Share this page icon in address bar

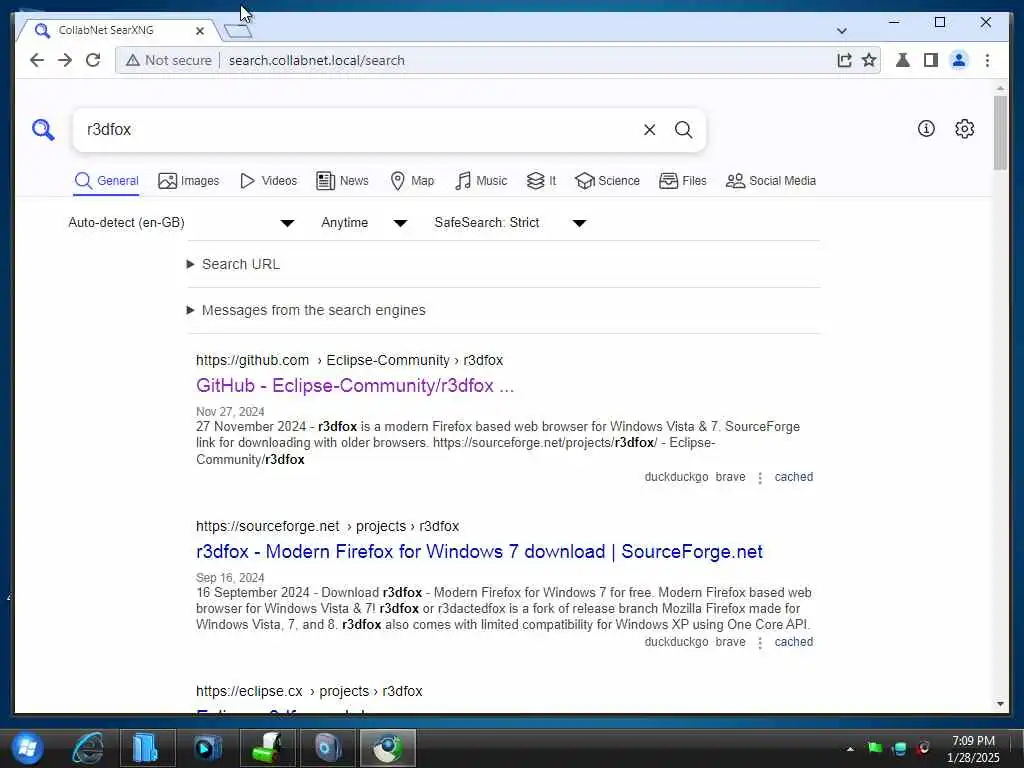click(844, 60)
